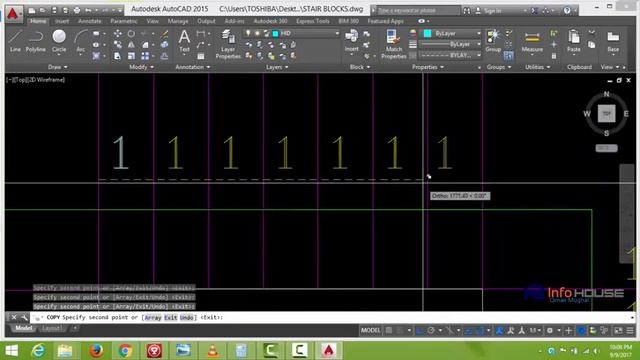Viewport: 640px width, 360px height.
Task: Click the Insert block icon
Action: (351, 41)
